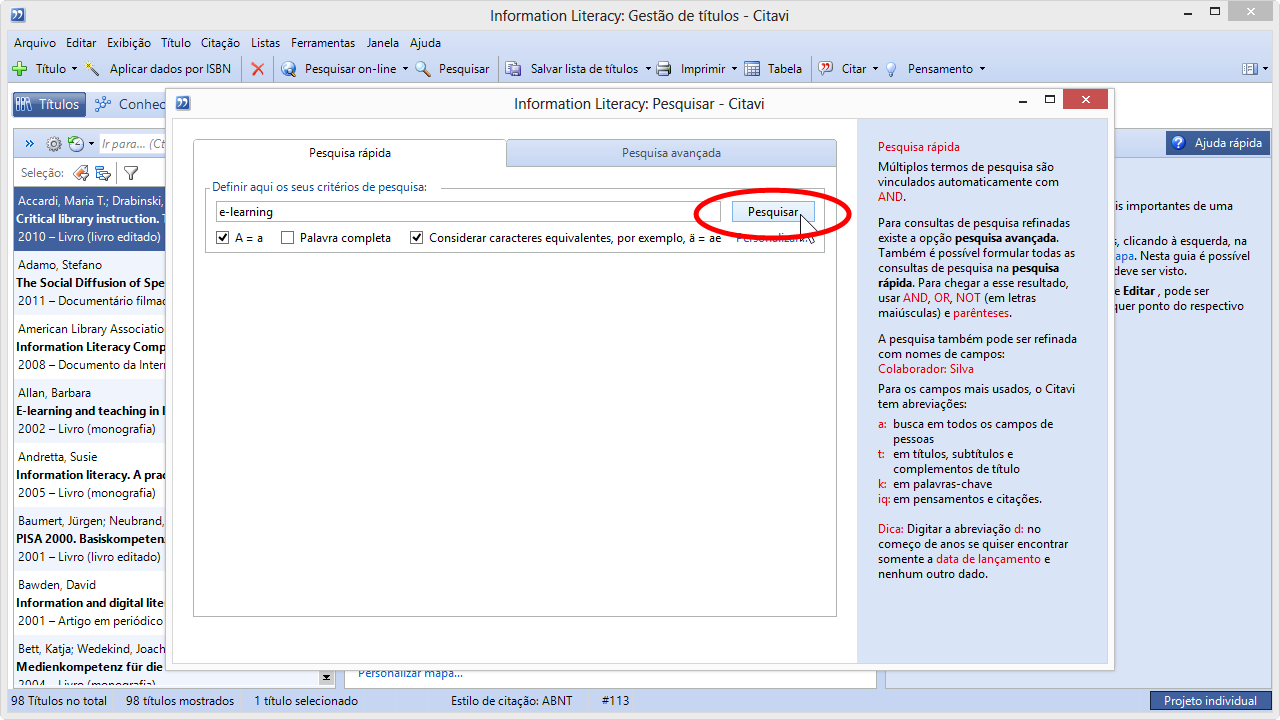Click the Tabela grid icon
1280x720 pixels.
coord(751,69)
